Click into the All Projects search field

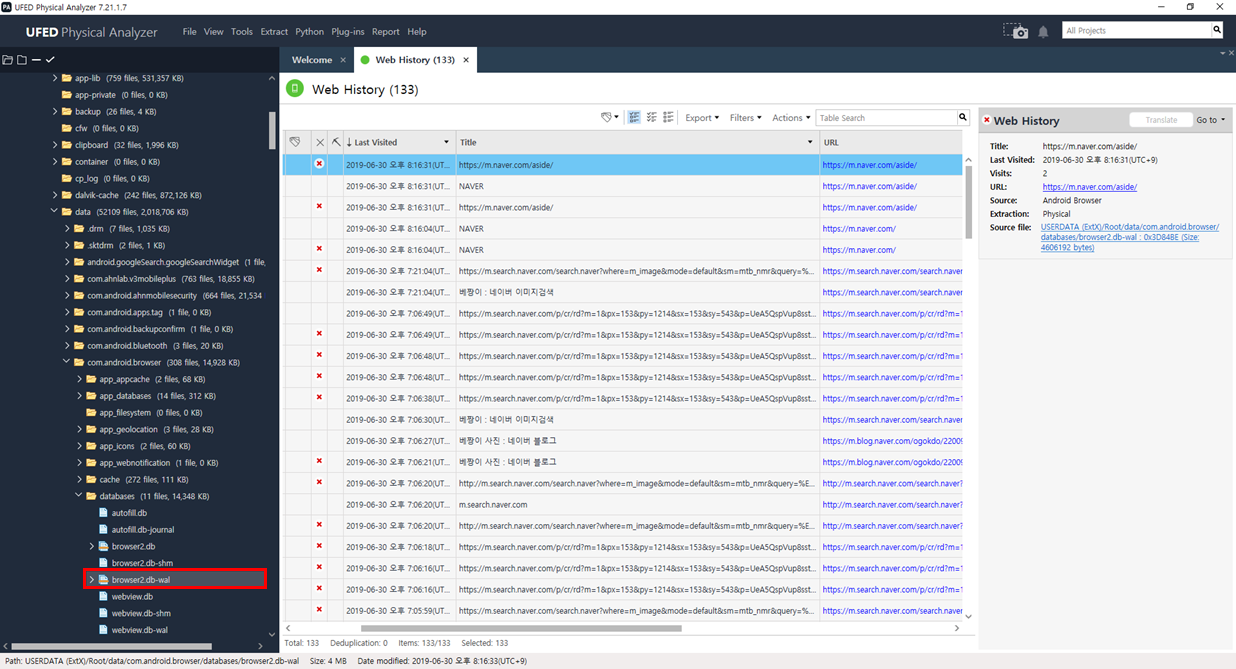tap(1136, 30)
